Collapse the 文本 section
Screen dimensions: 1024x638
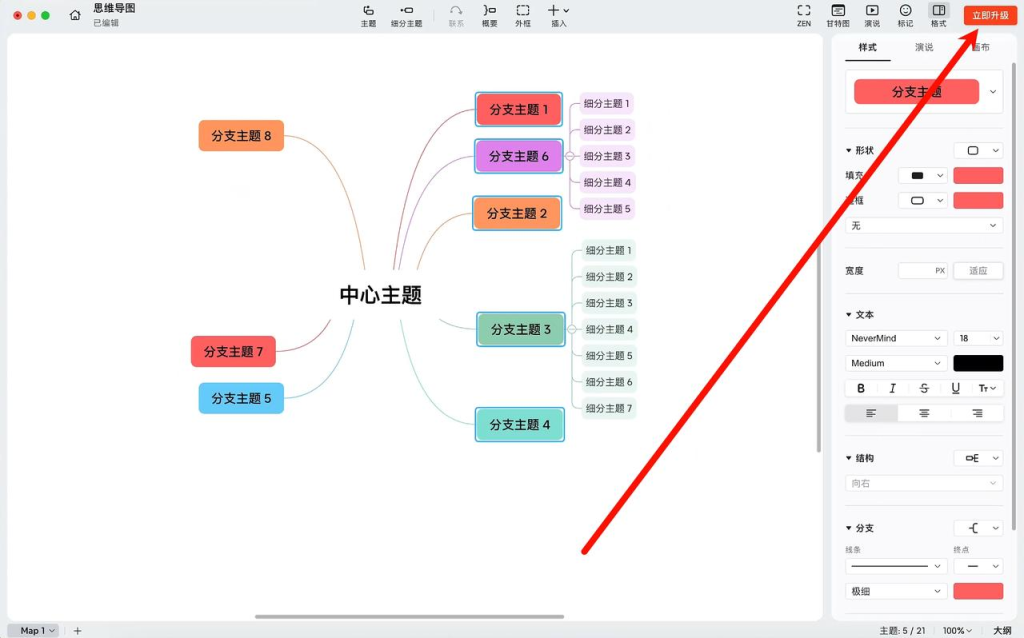(848, 315)
